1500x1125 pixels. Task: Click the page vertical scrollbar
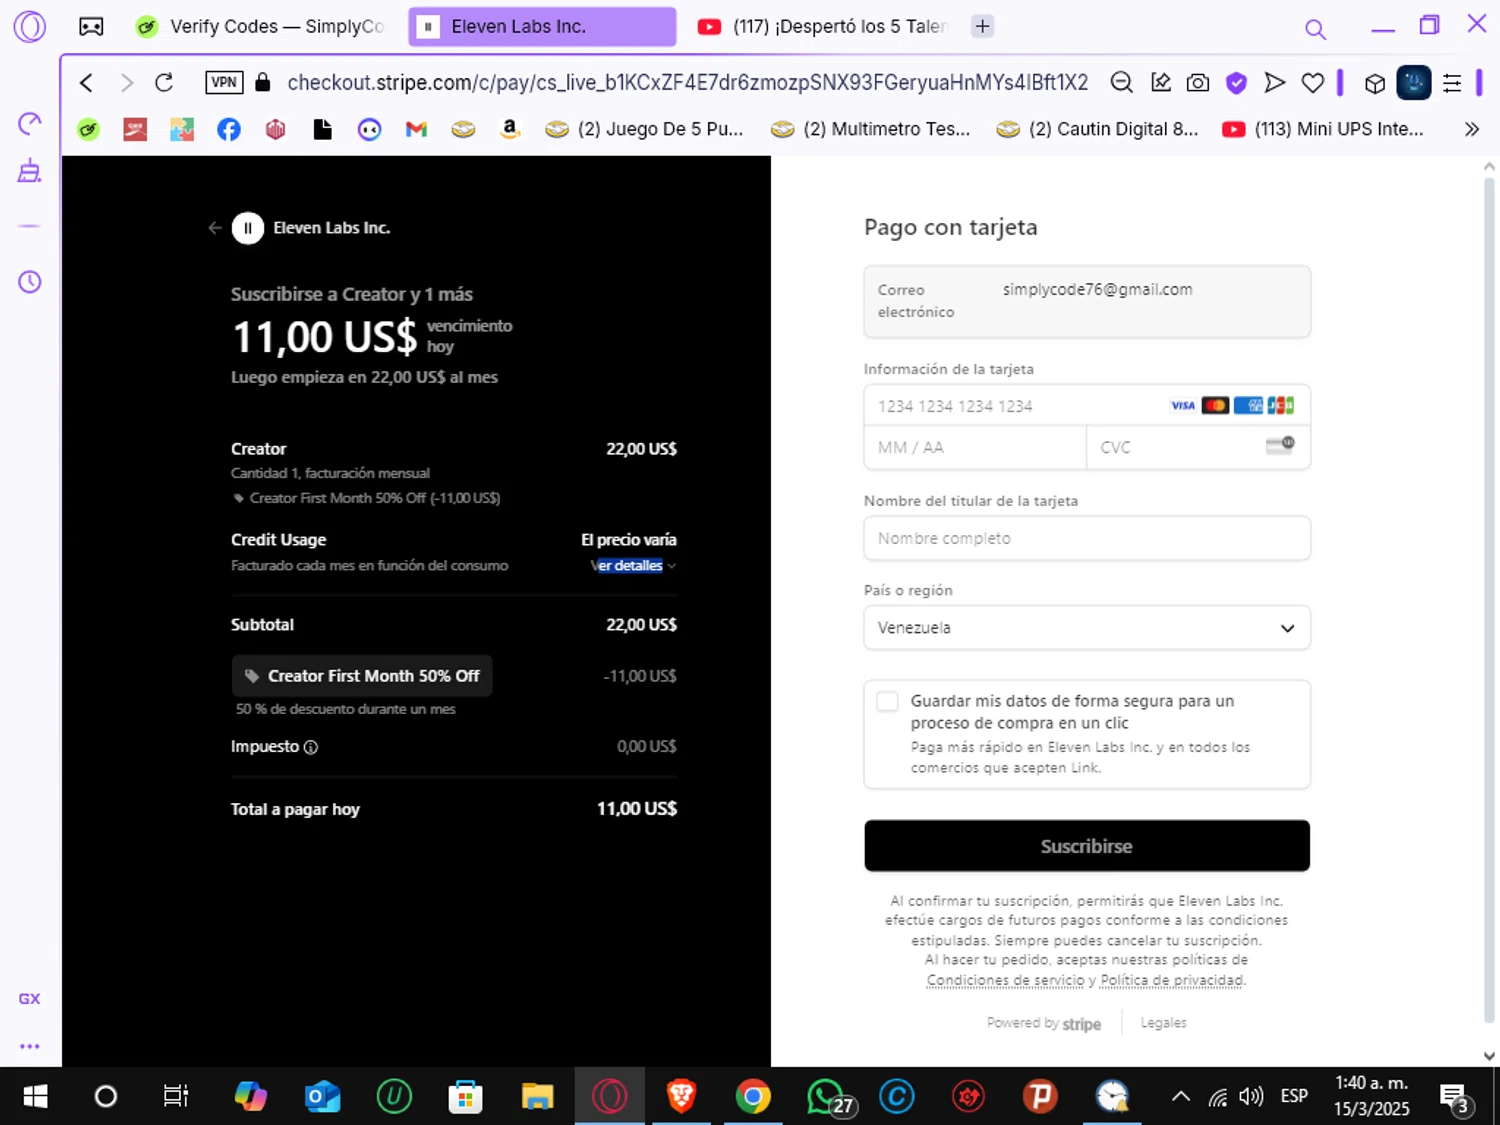1489,600
